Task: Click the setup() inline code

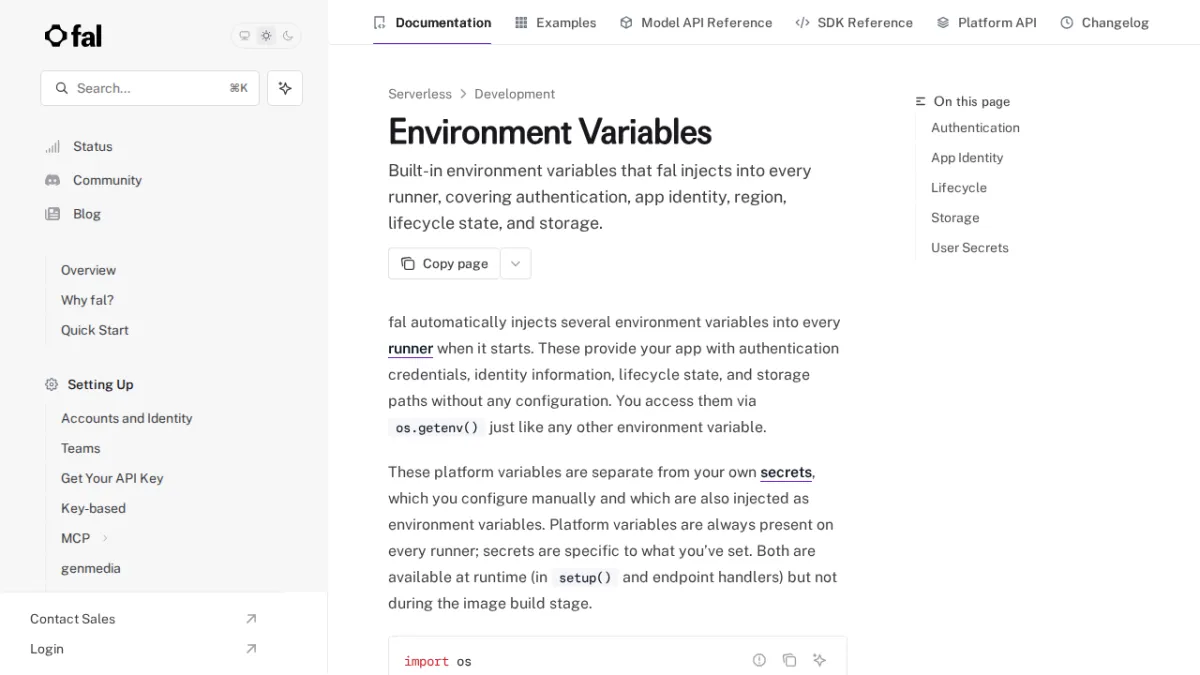Action: click(585, 577)
